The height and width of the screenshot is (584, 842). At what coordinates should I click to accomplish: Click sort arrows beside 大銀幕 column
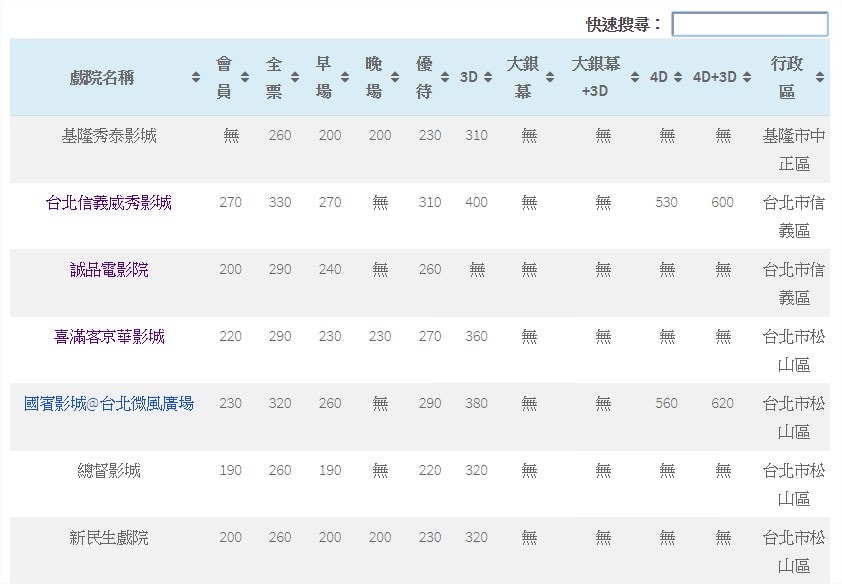point(549,78)
